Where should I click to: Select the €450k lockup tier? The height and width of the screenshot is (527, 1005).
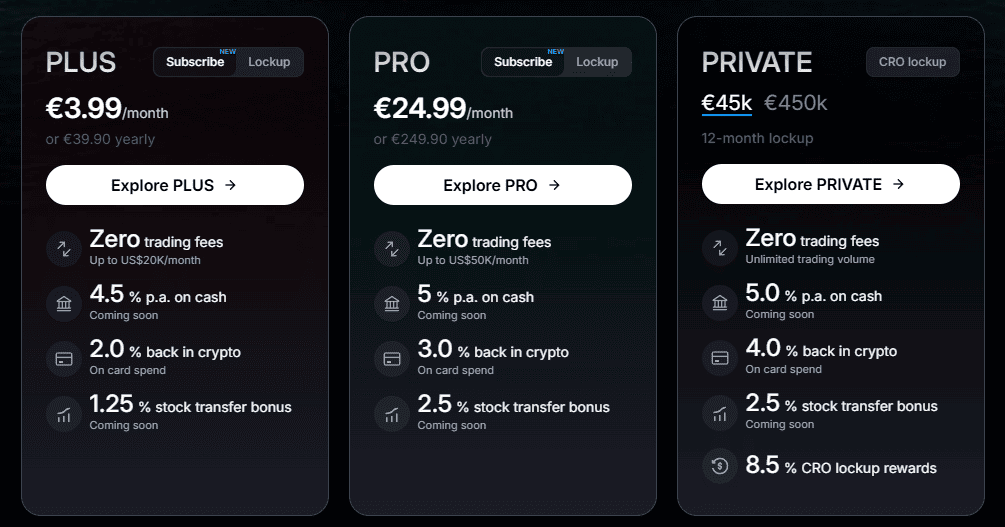coord(796,103)
